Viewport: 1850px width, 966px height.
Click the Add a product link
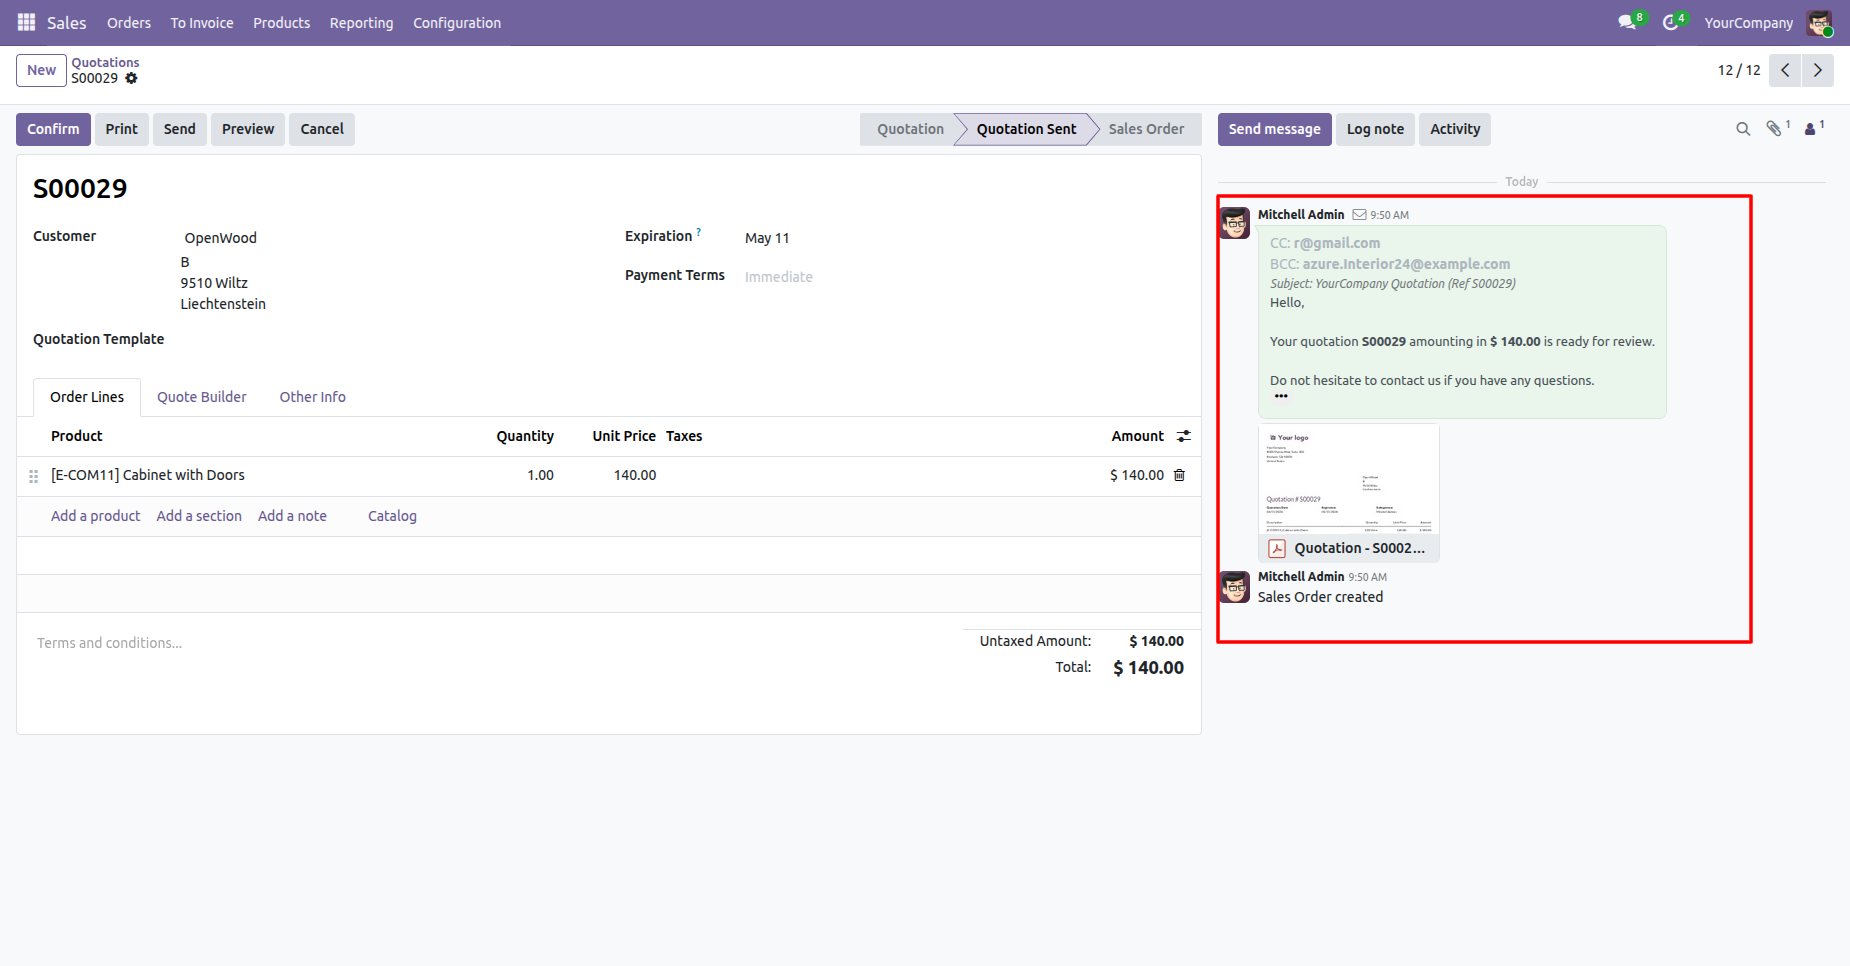95,516
